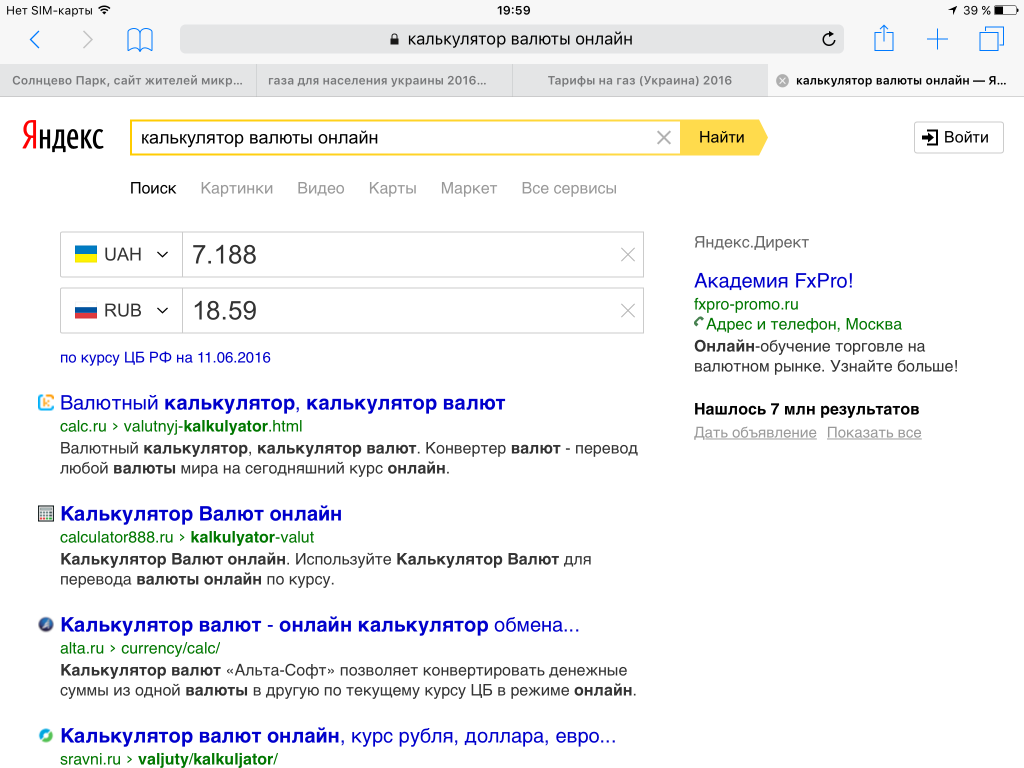Open alta.ru currency/calc URL link
The width and height of the screenshot is (1024, 768).
tap(140, 648)
